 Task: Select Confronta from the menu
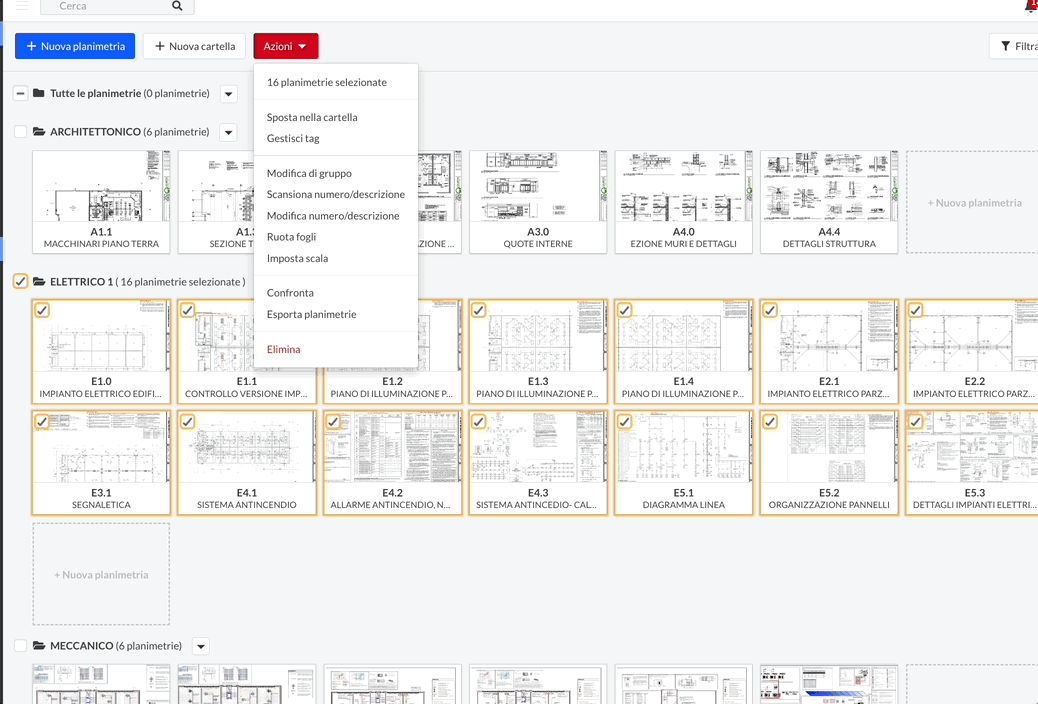290,293
